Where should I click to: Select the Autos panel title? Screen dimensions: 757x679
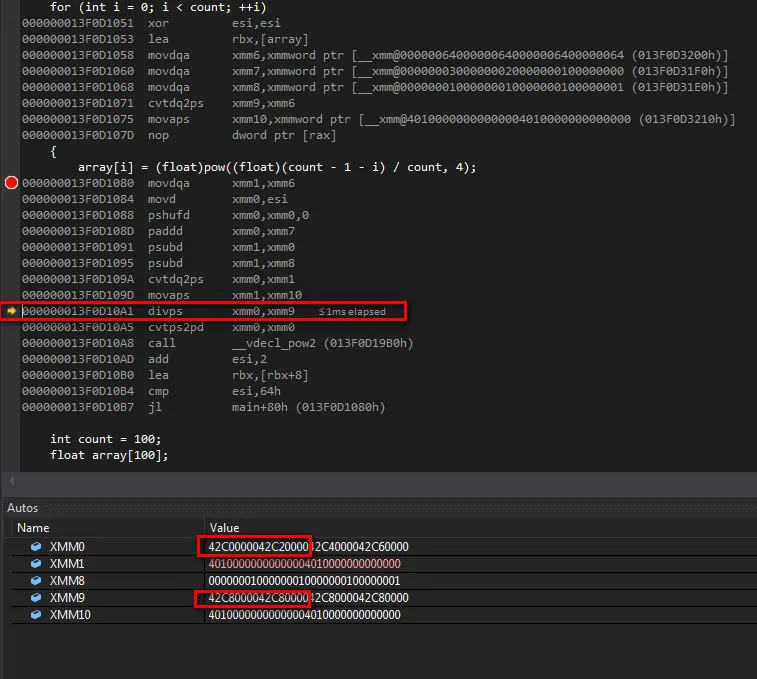[22, 508]
